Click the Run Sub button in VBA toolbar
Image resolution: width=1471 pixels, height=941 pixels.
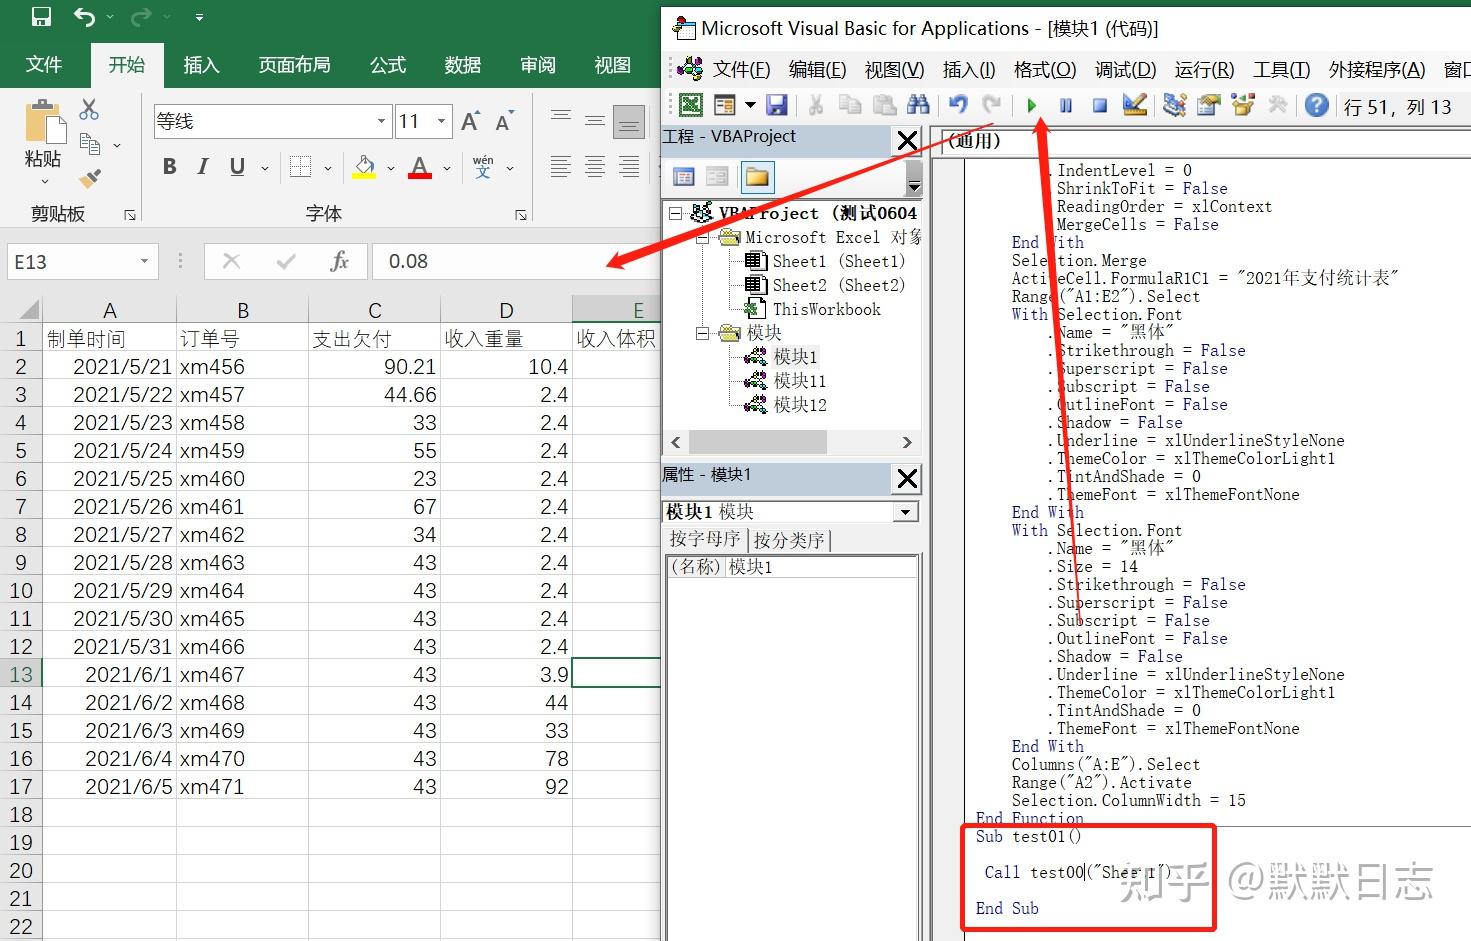click(1031, 107)
